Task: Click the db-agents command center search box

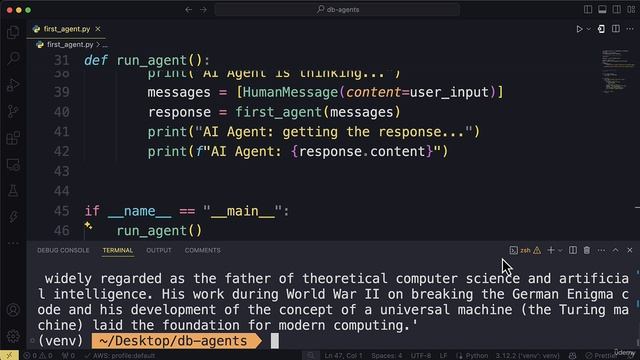Action: click(338, 10)
